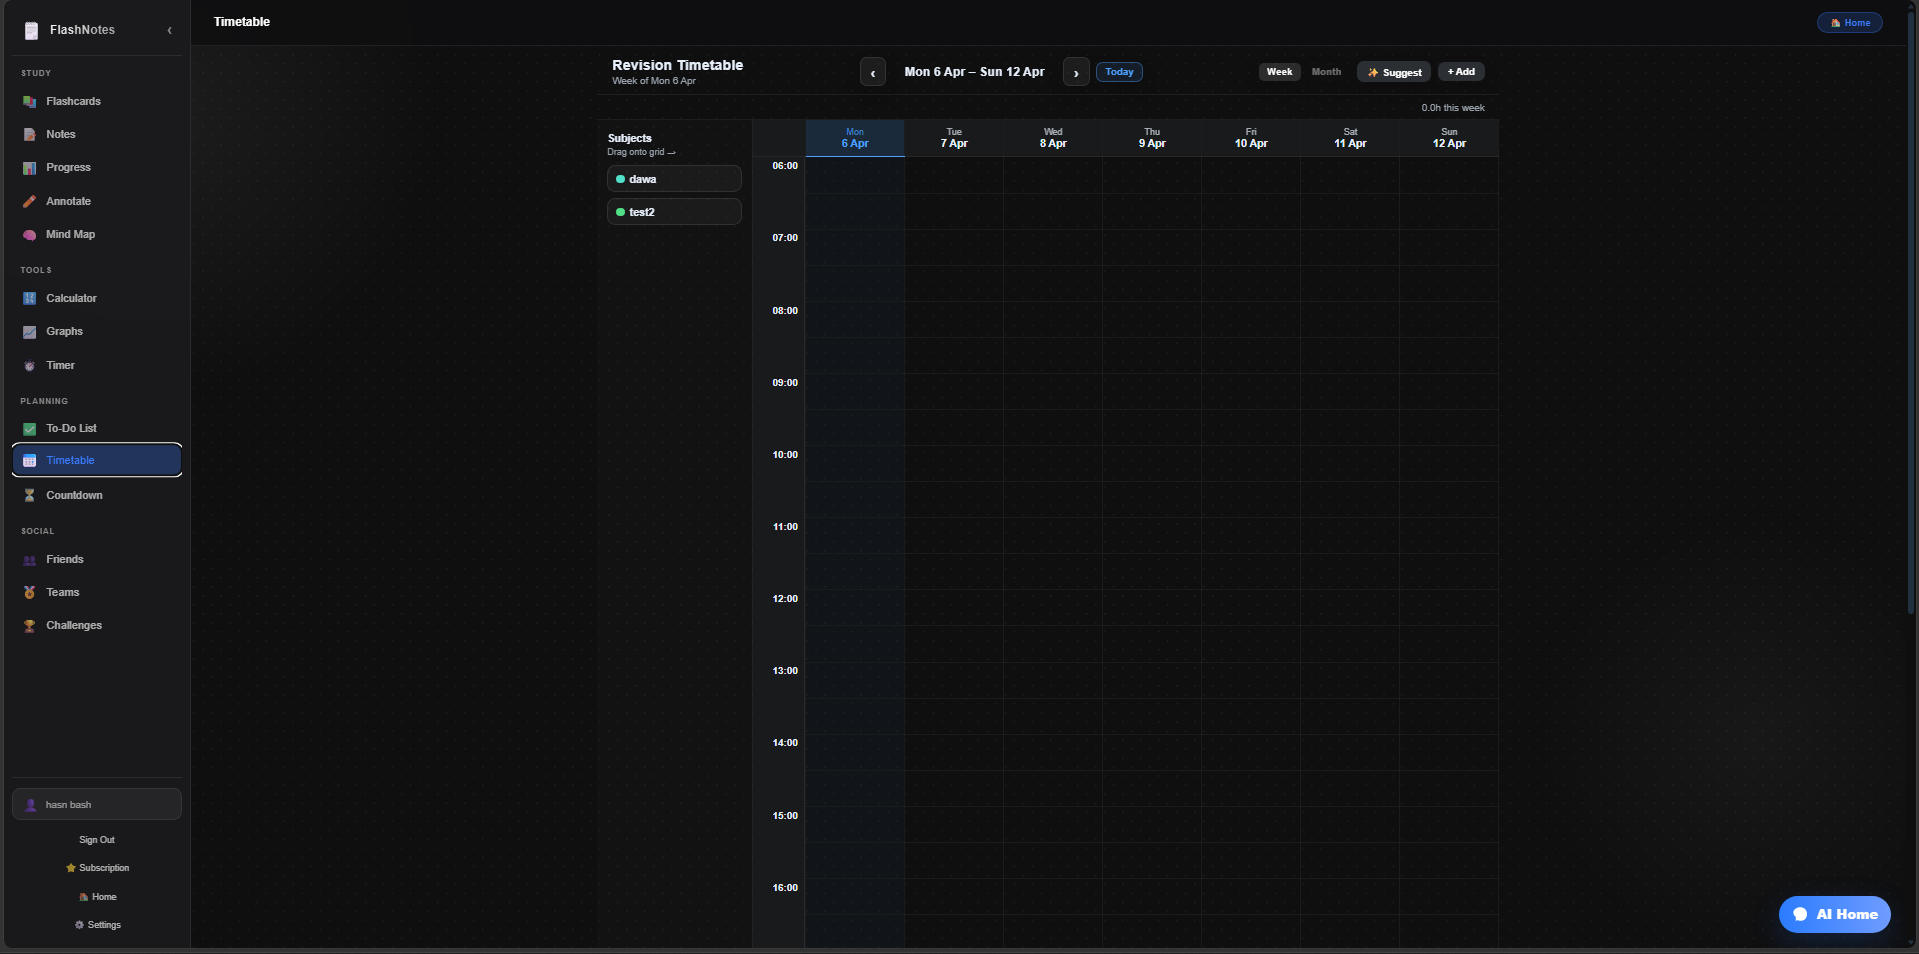The image size is (1919, 954).
Task: Select the Graphs icon in Tools
Action: [x=30, y=332]
